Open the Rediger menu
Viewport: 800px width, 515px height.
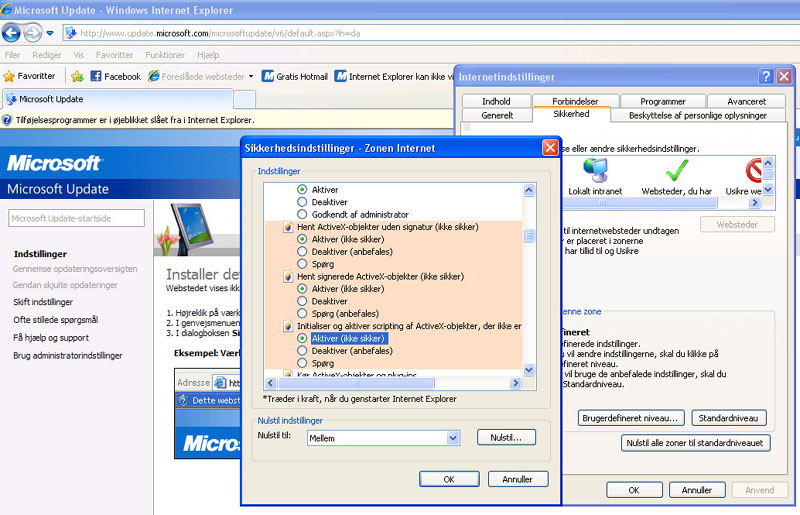click(x=46, y=55)
